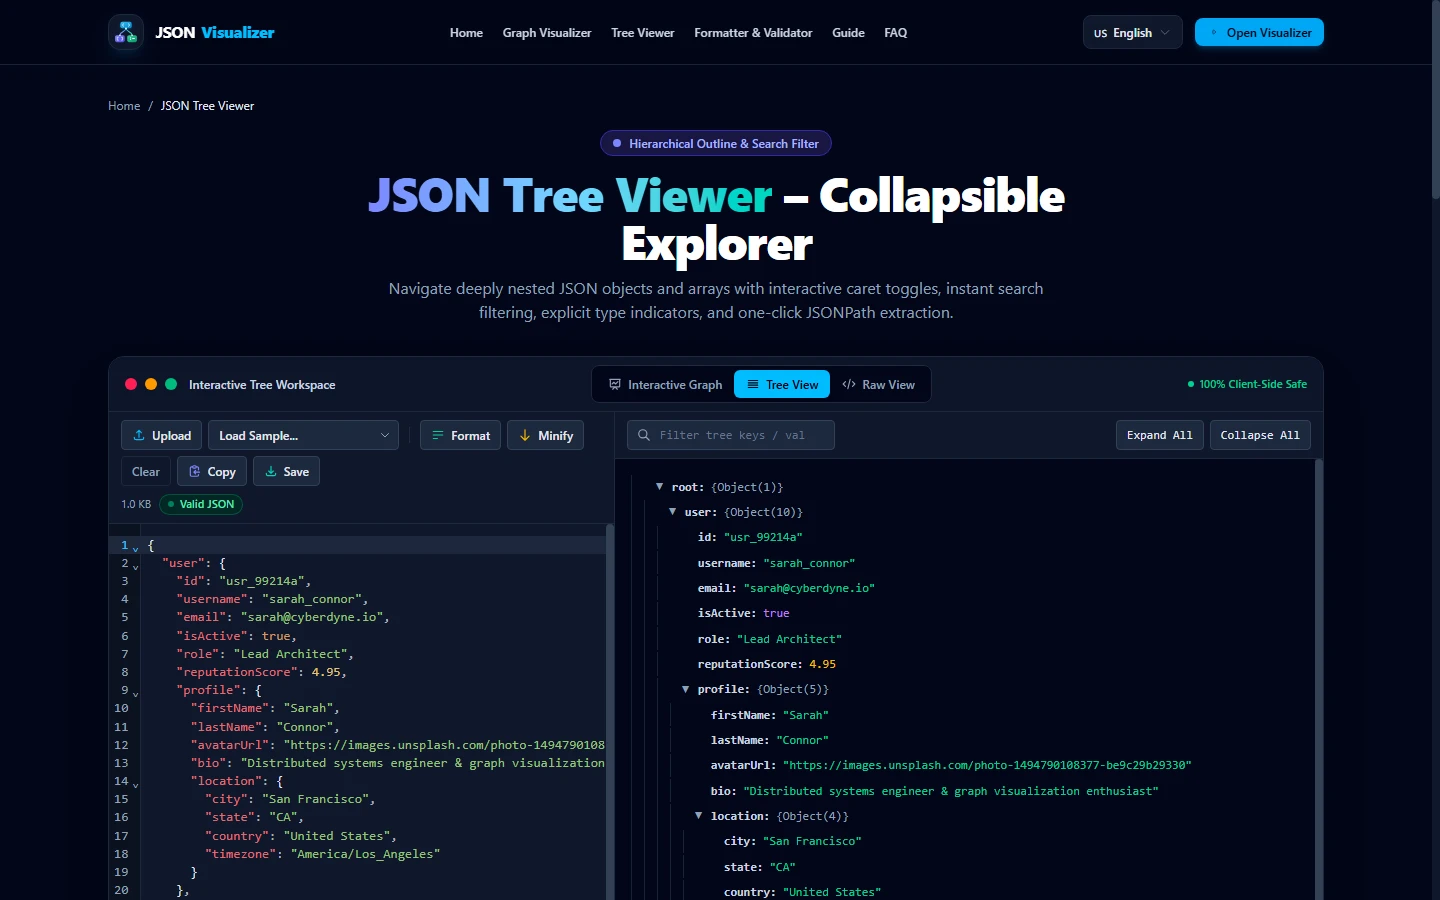Collapse the location object in tree
1440x900 pixels.
tap(699, 816)
